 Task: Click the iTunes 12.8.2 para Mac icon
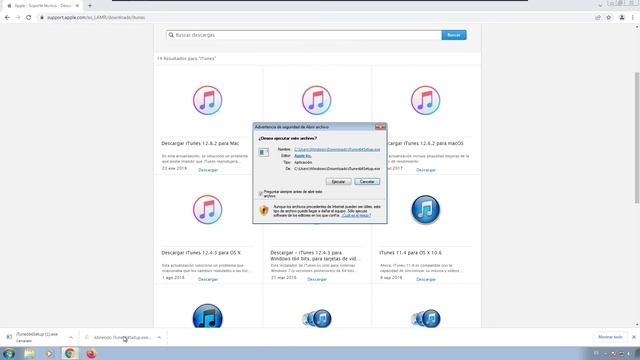(x=208, y=100)
